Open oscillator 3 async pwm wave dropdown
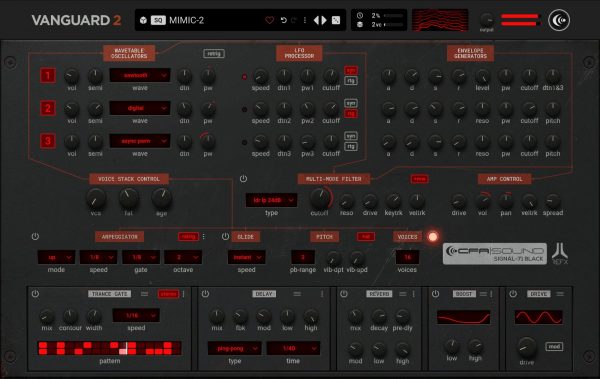The width and height of the screenshot is (600, 379). (x=140, y=141)
